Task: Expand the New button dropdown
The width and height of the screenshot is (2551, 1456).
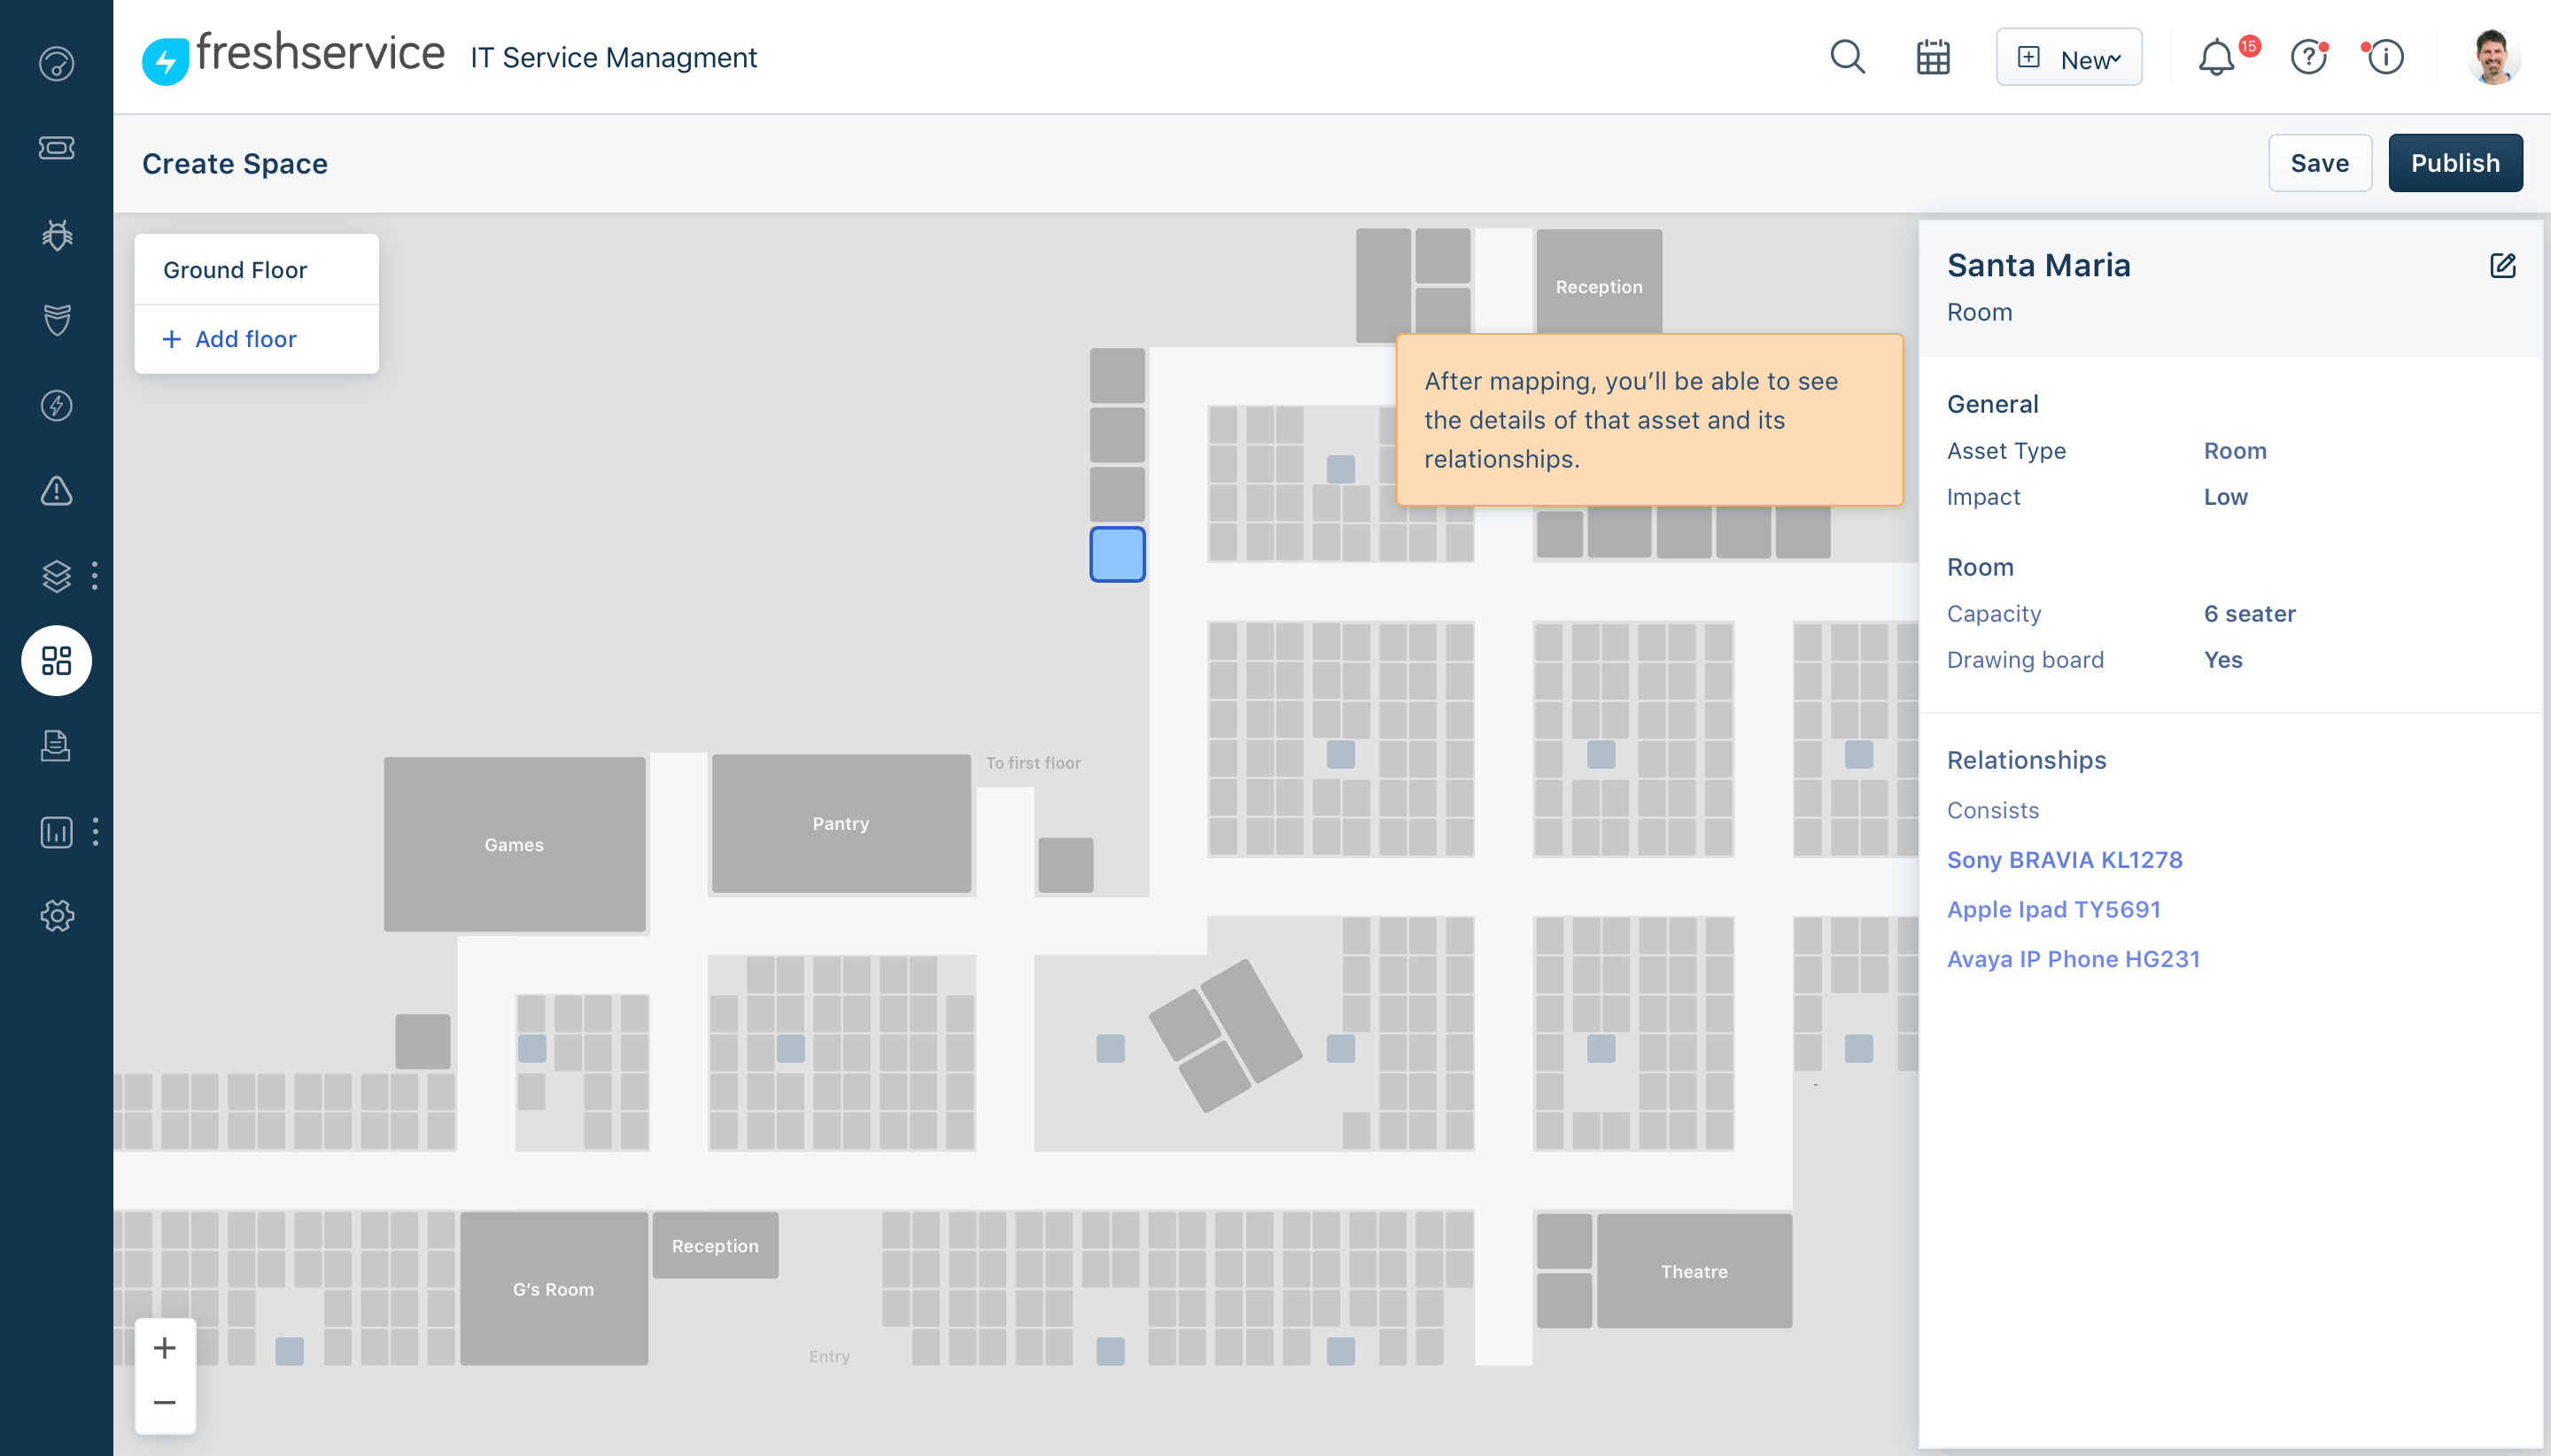Action: [x=2068, y=57]
